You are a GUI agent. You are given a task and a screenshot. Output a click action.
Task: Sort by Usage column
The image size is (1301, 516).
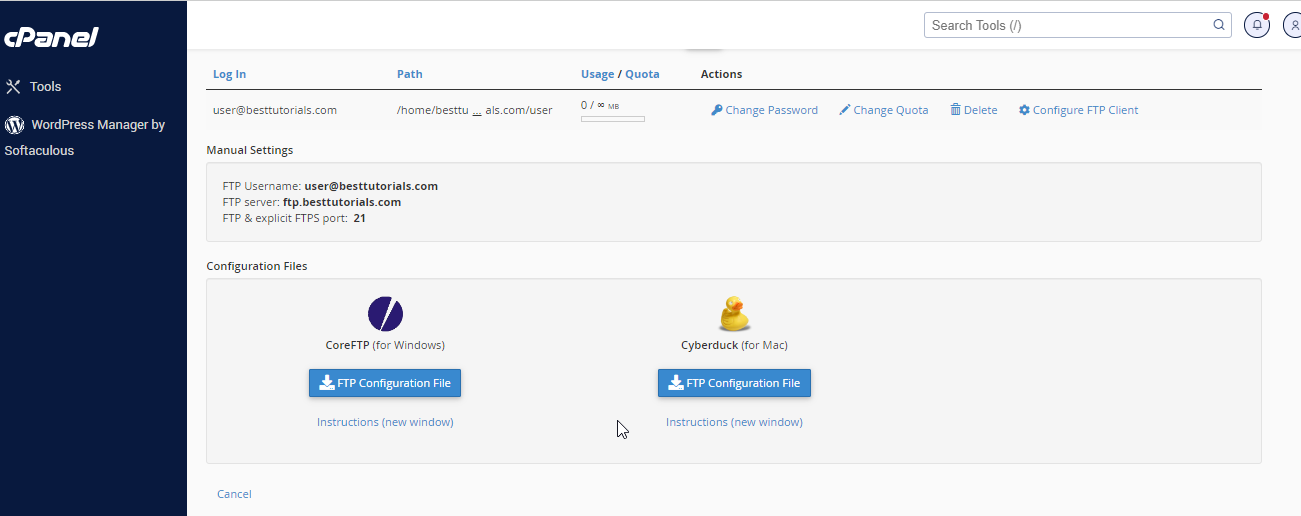(598, 74)
